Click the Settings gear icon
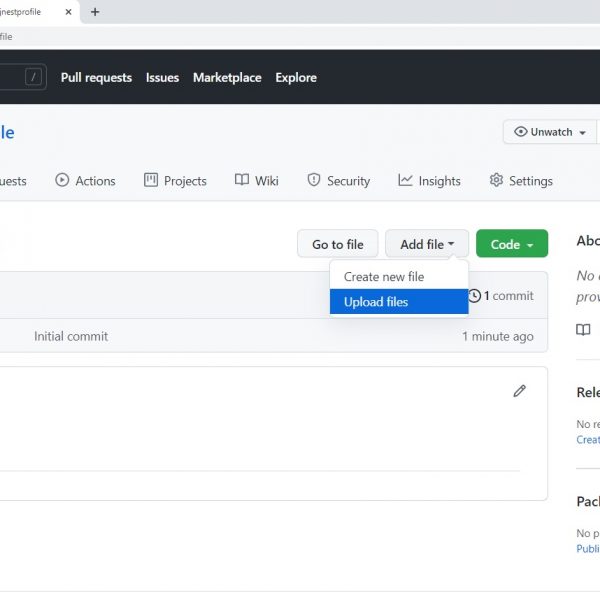The height and width of the screenshot is (600, 600). tap(496, 180)
